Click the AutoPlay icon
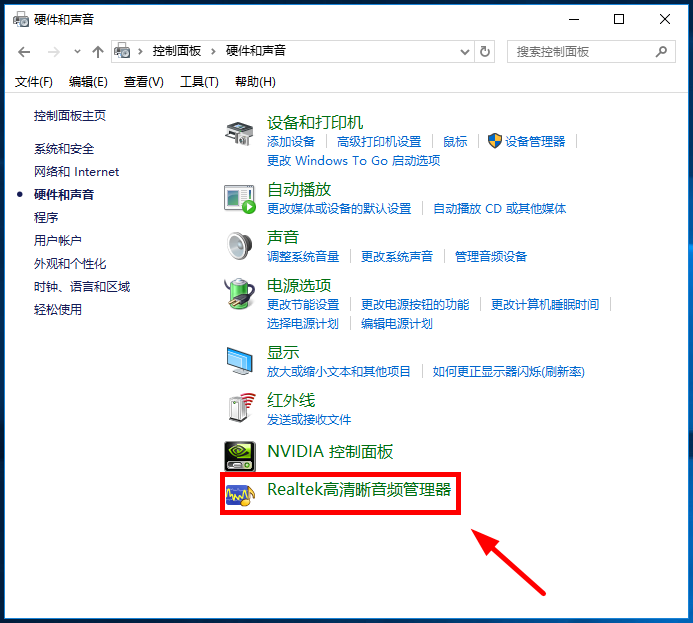 [240, 198]
